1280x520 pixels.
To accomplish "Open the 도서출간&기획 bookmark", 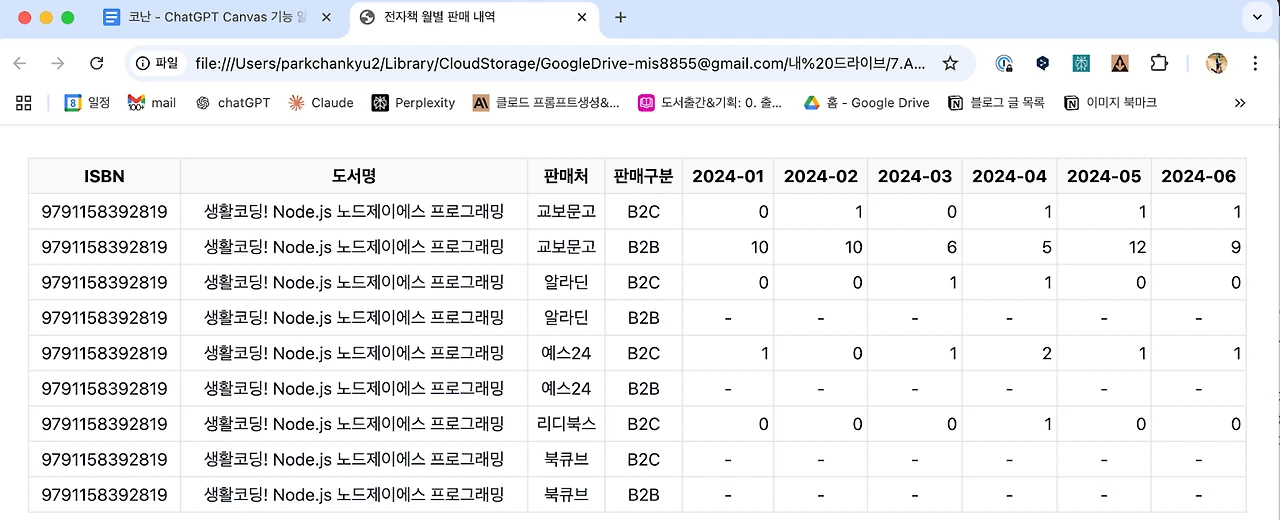I will [711, 103].
